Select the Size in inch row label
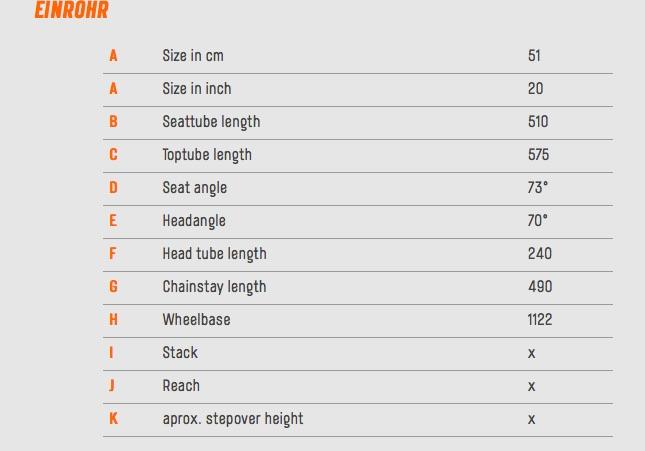The image size is (645, 451). [197, 88]
